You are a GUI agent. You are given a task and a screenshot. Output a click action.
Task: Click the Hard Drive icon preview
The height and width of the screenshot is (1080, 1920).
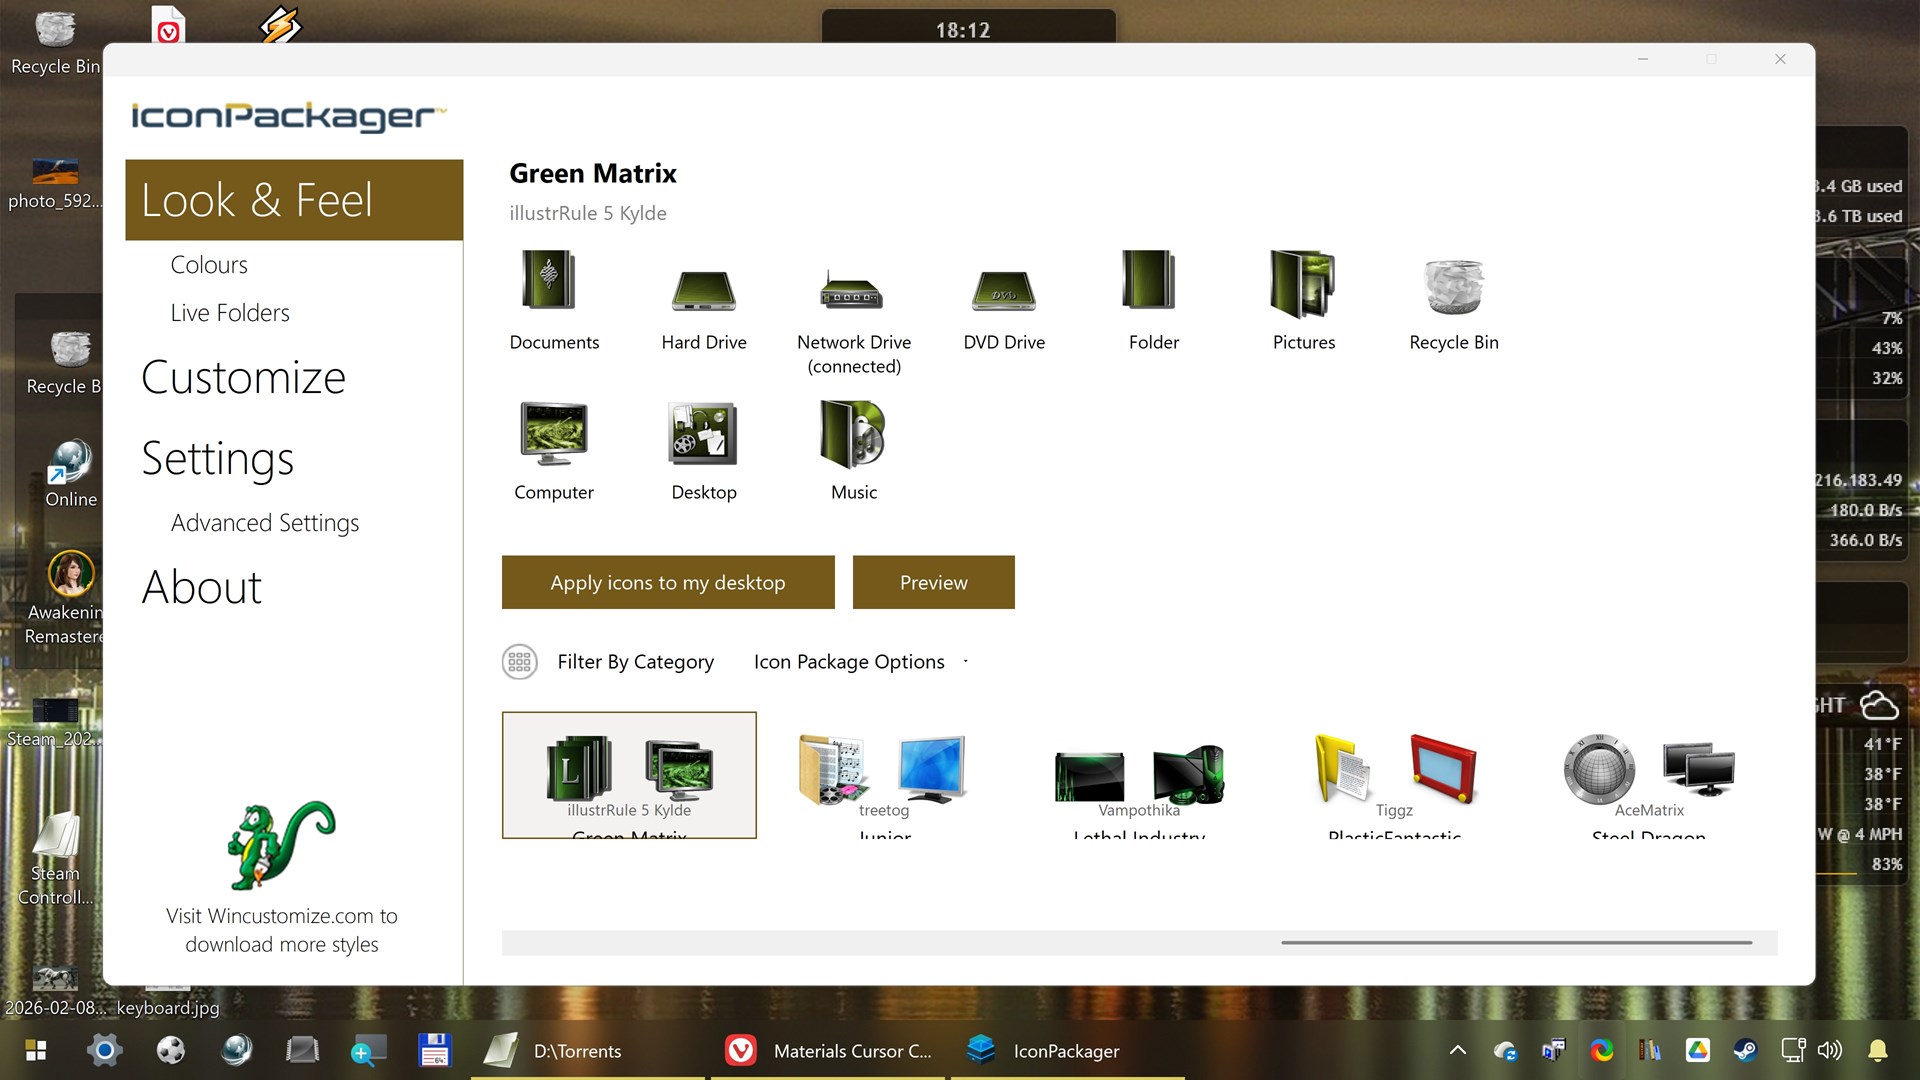703,289
